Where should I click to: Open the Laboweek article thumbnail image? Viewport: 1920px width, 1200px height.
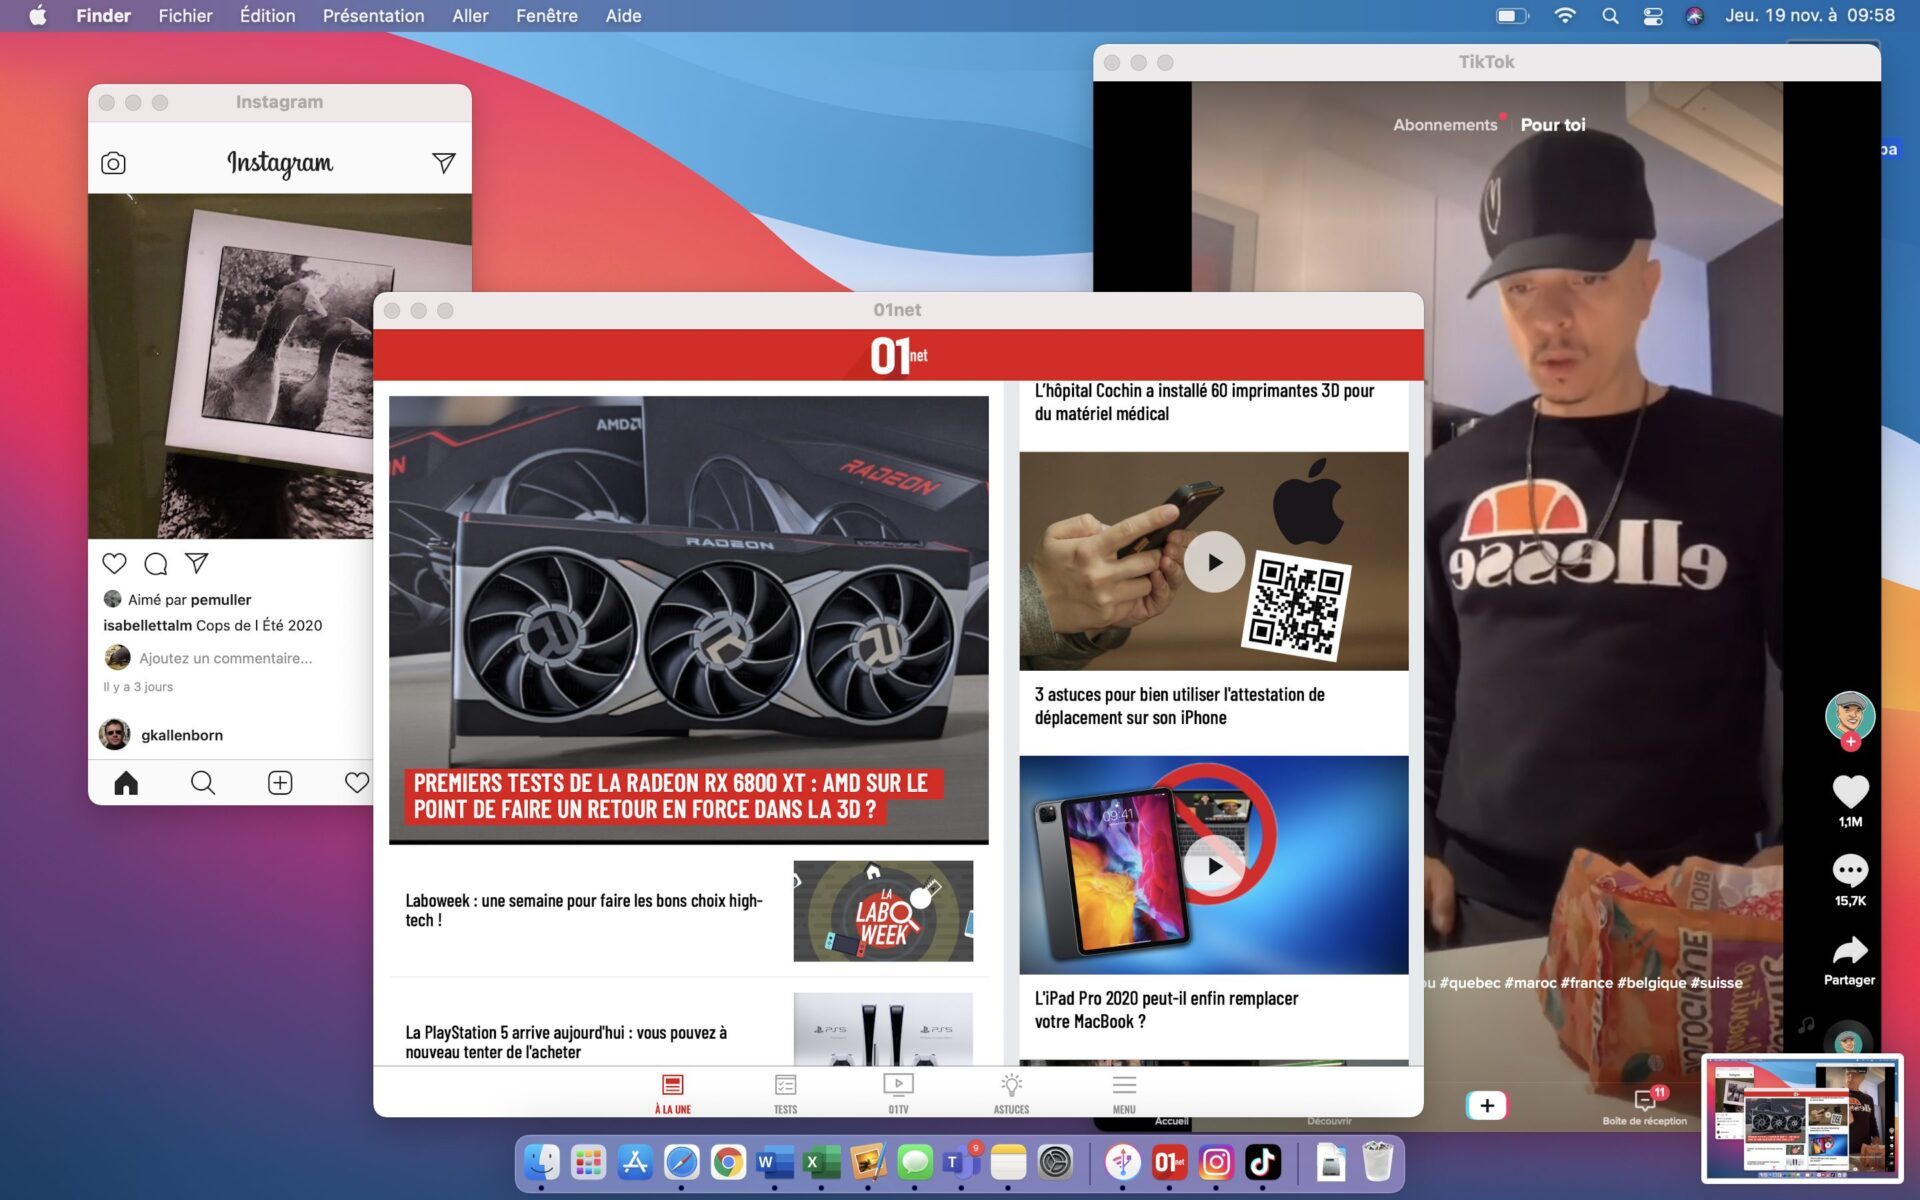click(883, 911)
